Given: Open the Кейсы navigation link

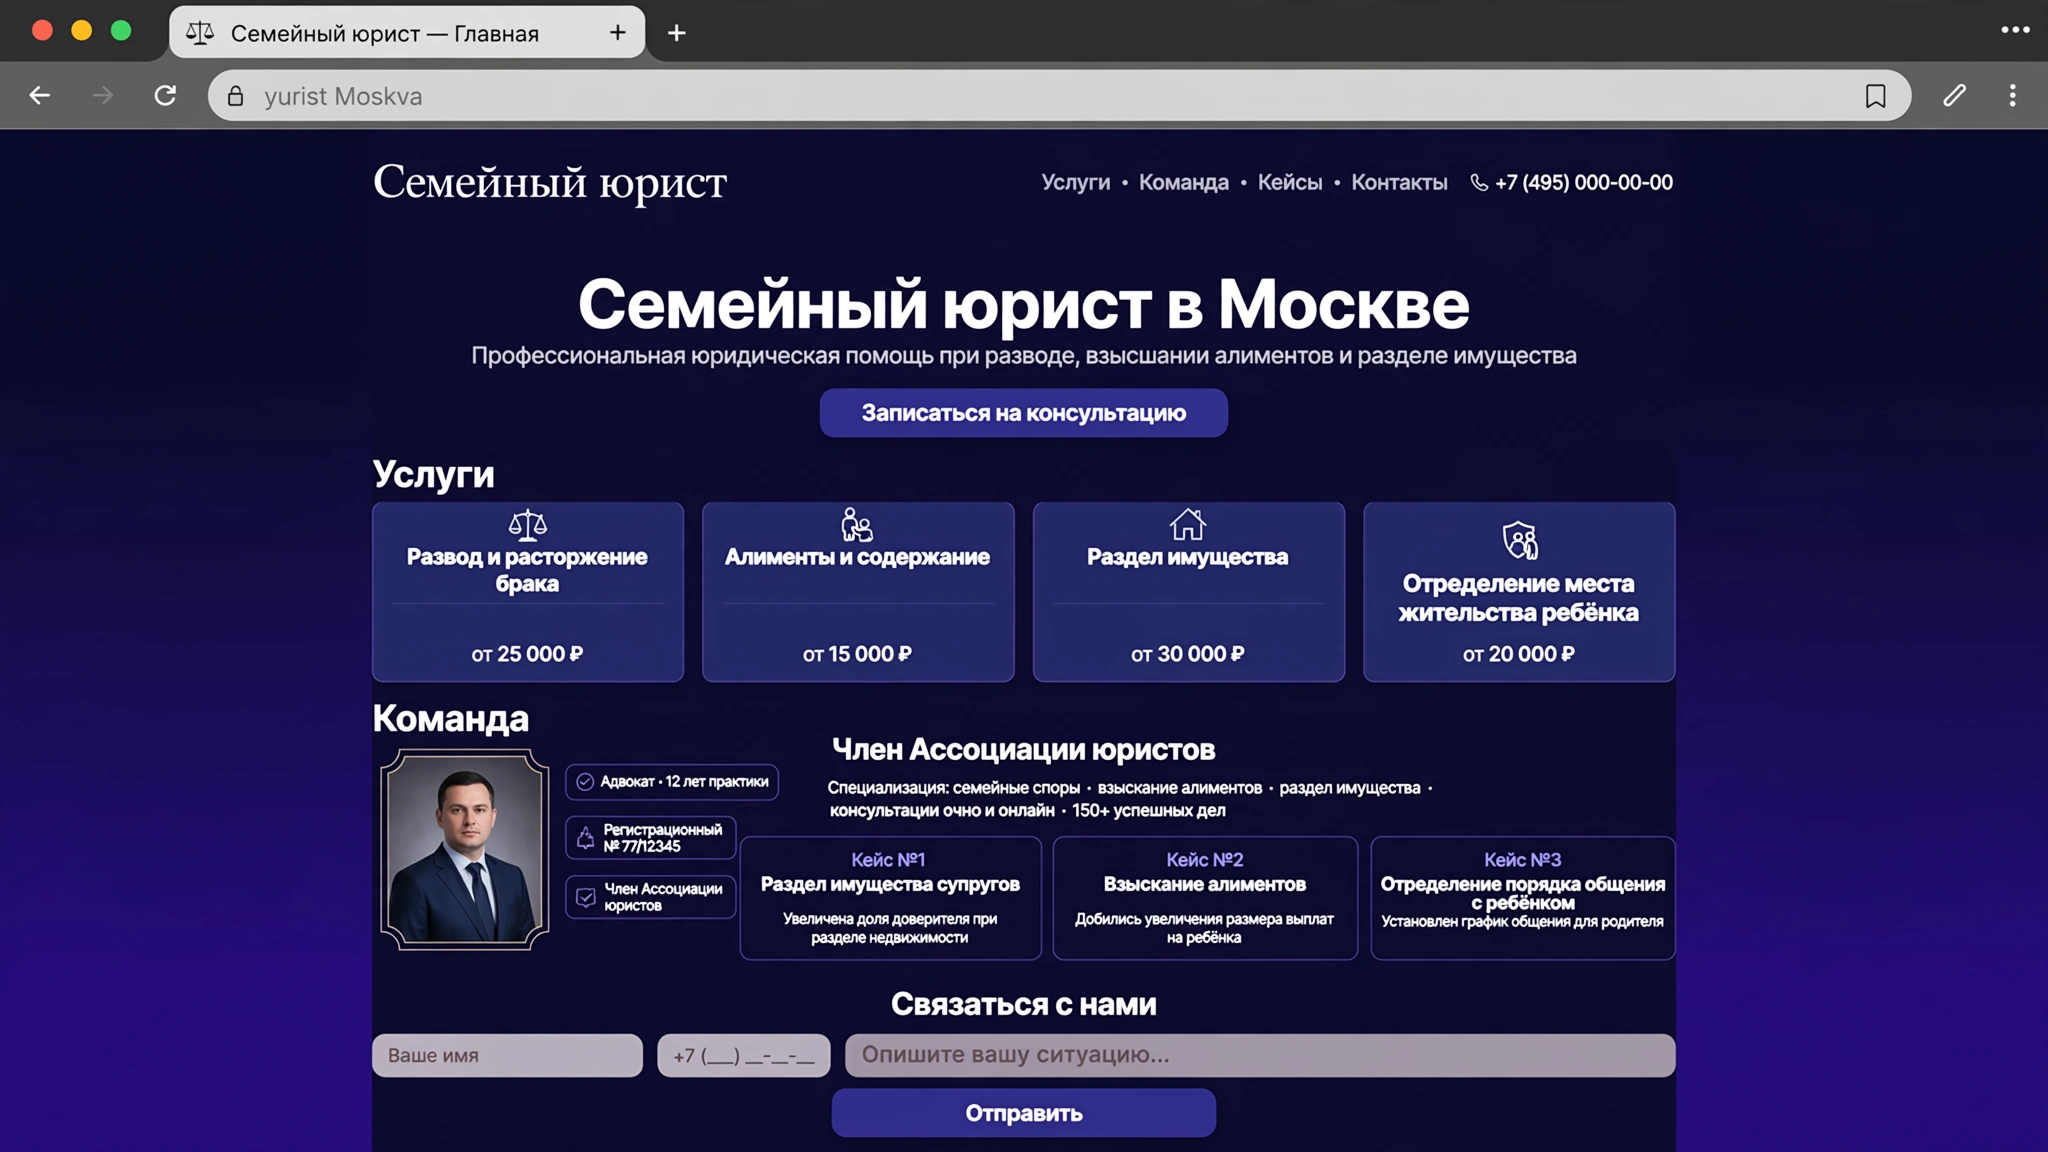Looking at the screenshot, I should tap(1289, 183).
